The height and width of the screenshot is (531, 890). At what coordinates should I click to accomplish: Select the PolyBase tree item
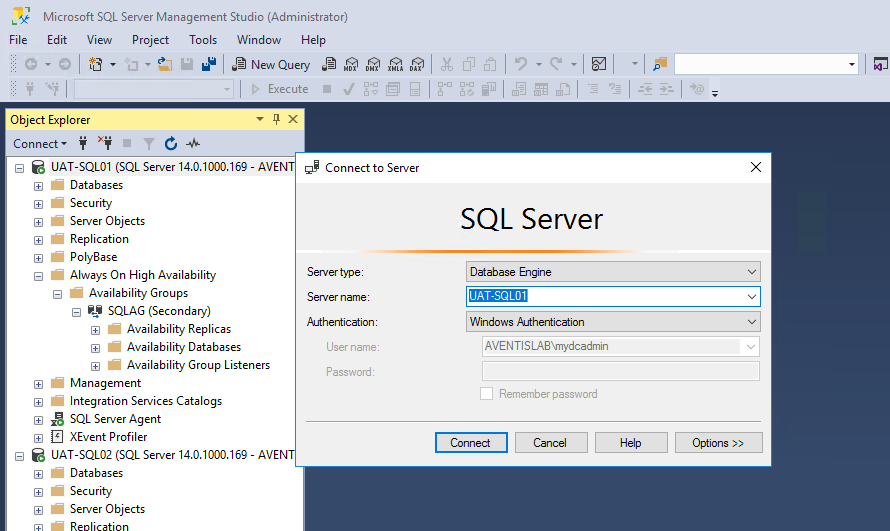[93, 256]
